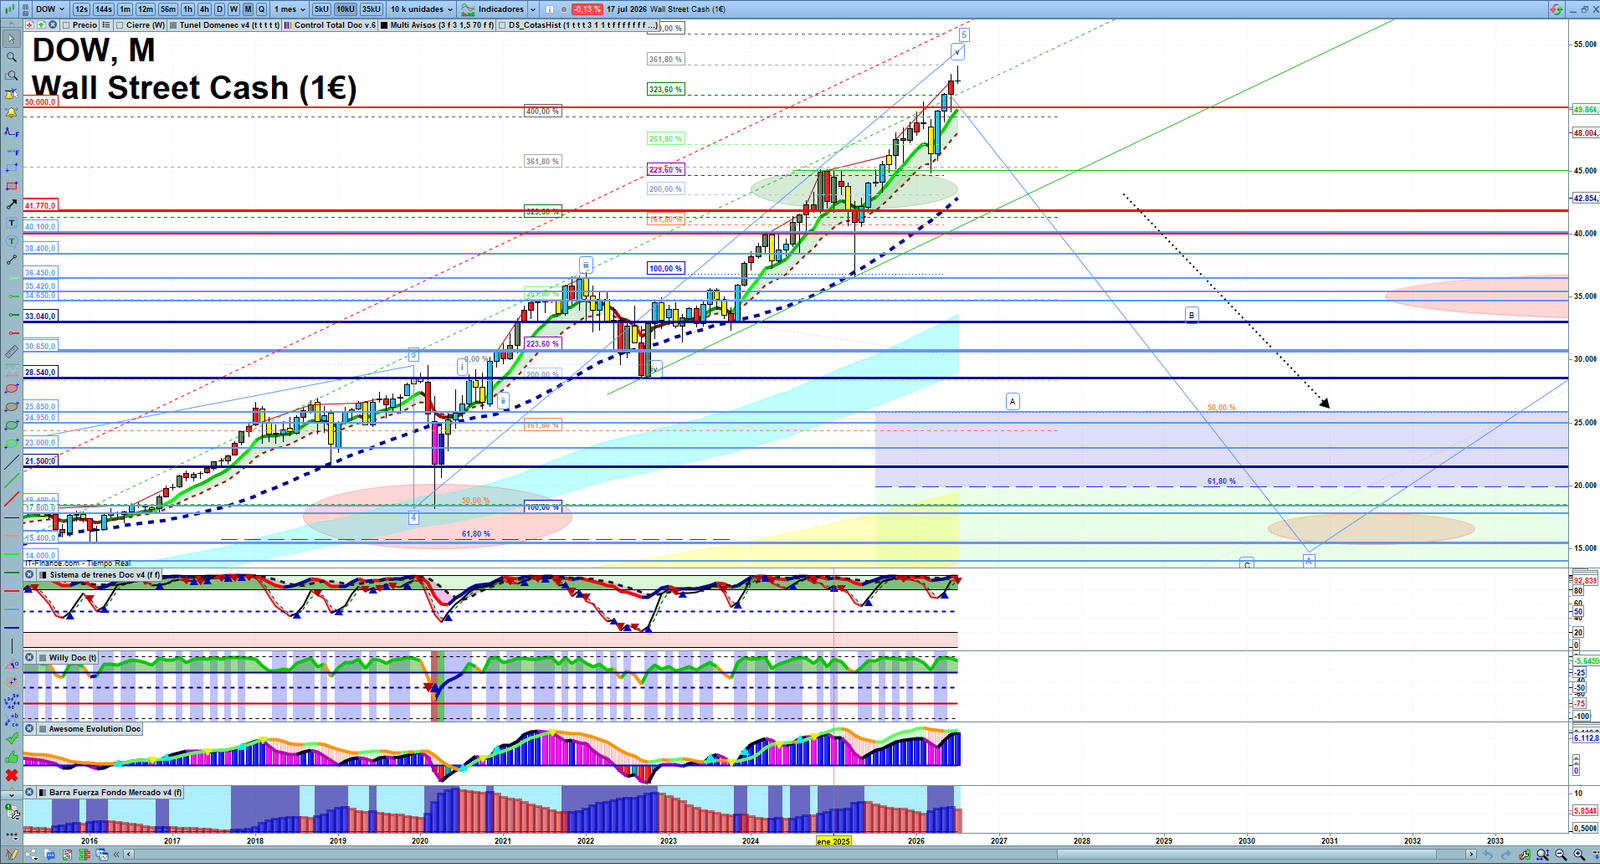This screenshot has width=1600, height=864.
Task: Open the DOW instrument selector dropdown
Action: click(x=49, y=9)
